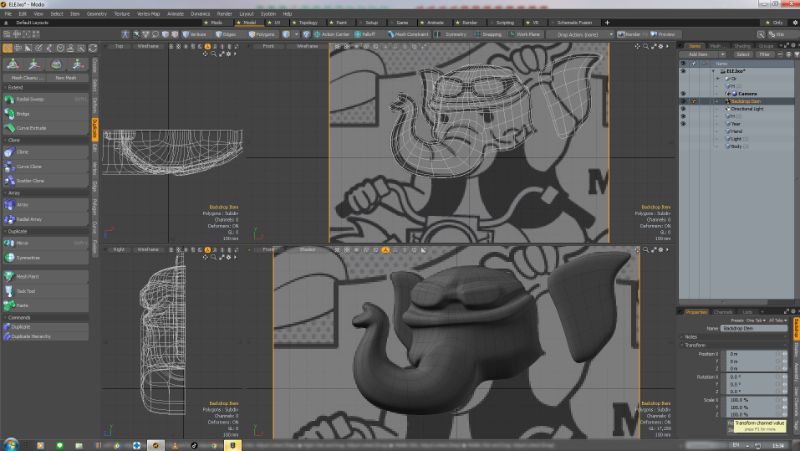
Task: Open the Add Item dropdown
Action: click(702, 54)
